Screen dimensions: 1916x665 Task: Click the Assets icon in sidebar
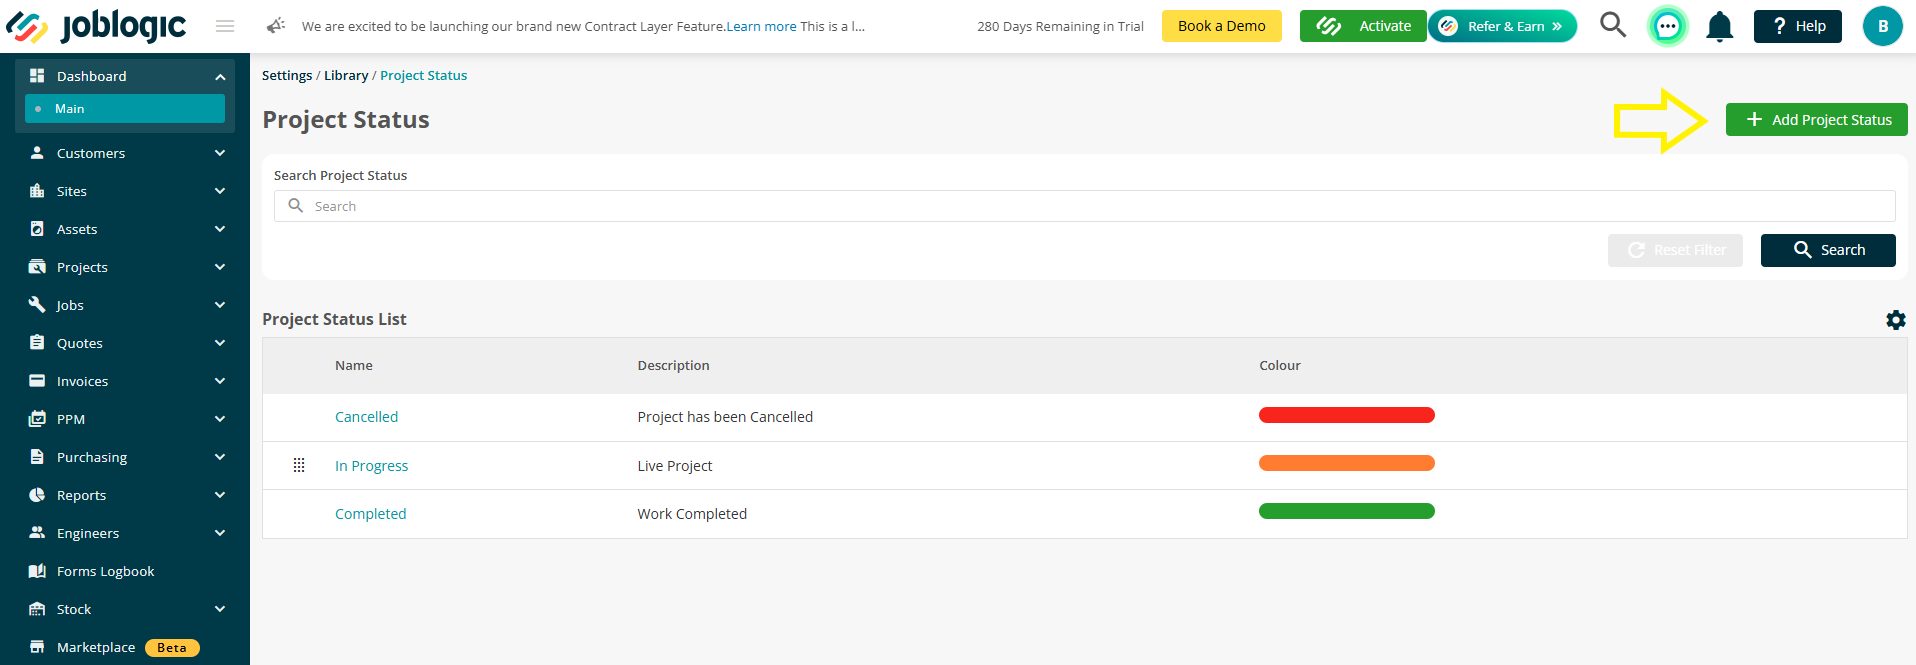click(37, 229)
